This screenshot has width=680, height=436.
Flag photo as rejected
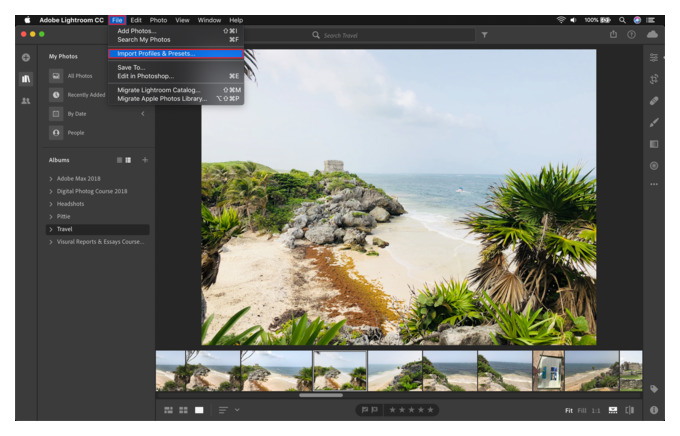click(374, 410)
